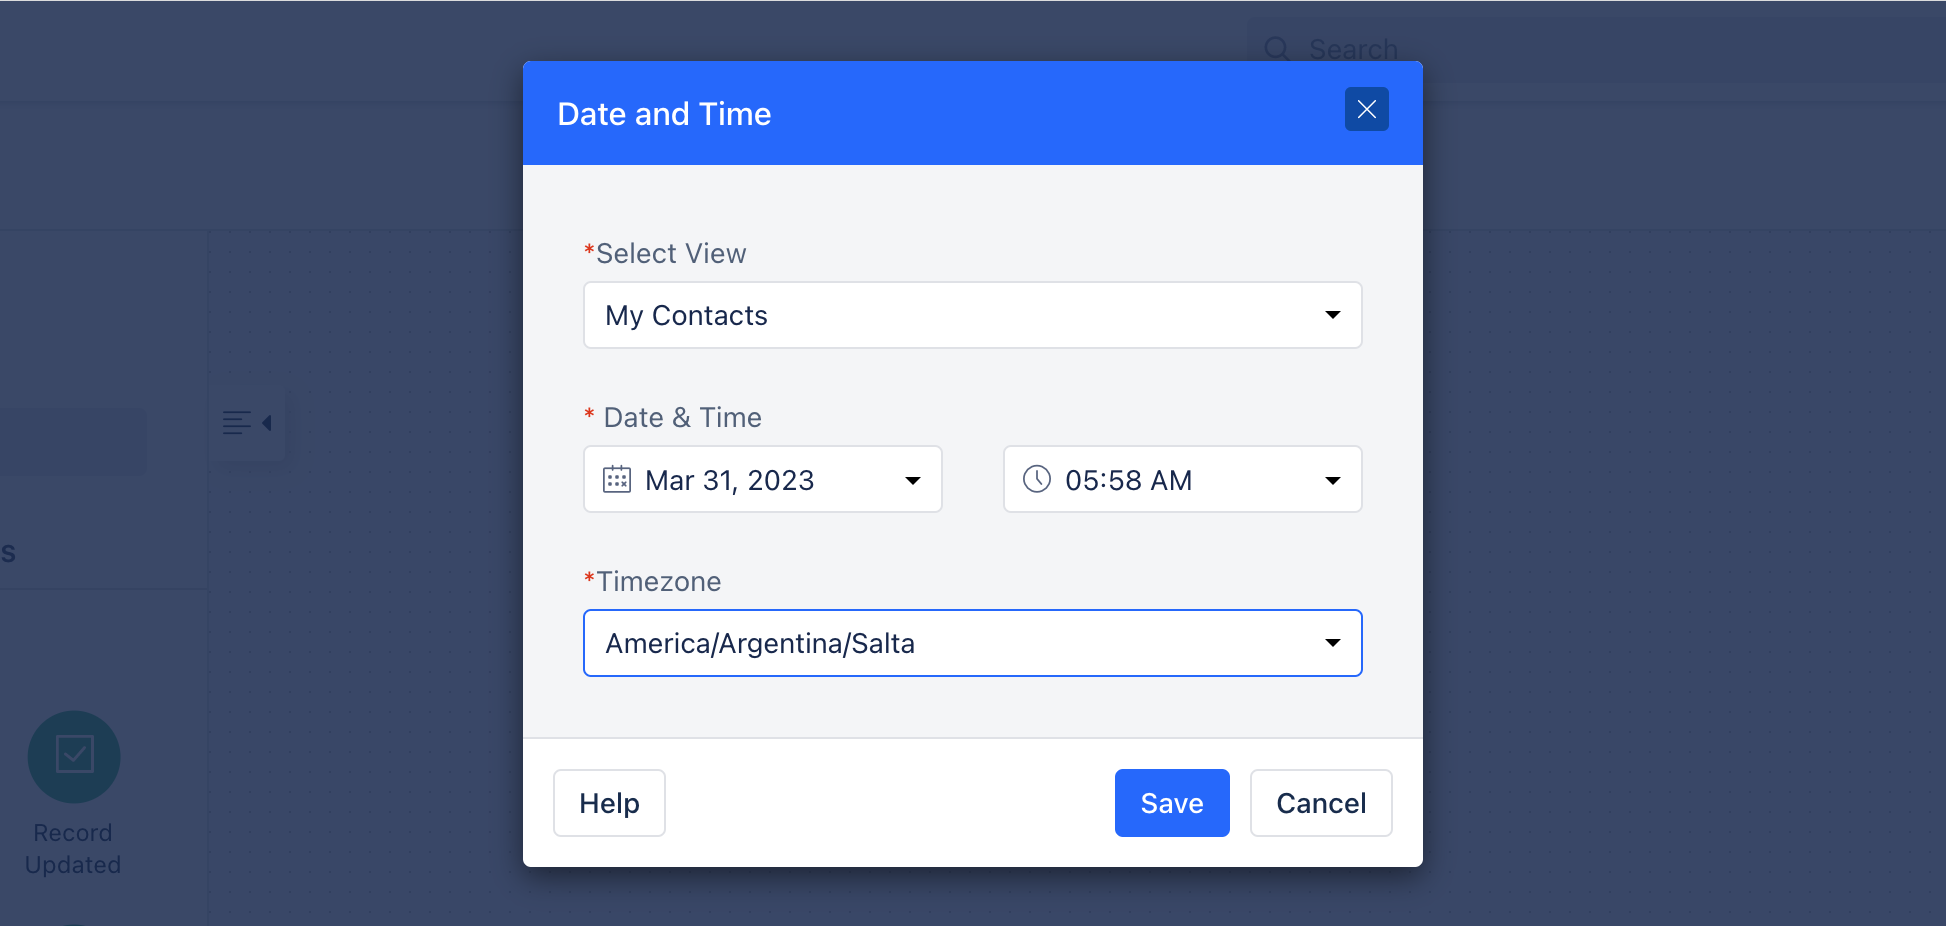1946x926 pixels.
Task: Open the date picker showing Mar 31, 2023
Action: (x=763, y=479)
